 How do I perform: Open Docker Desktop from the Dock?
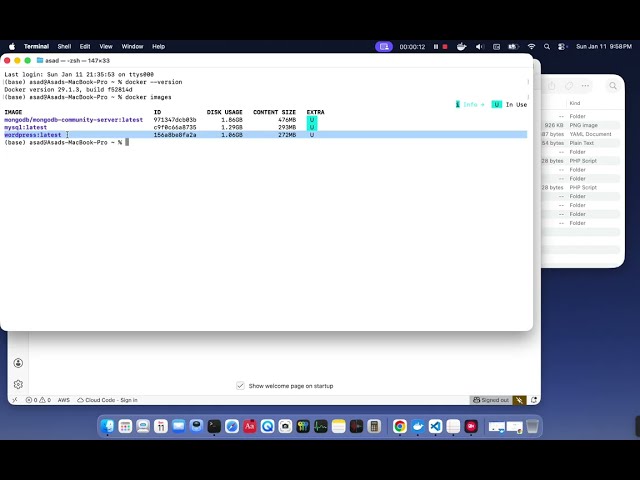[x=418, y=427]
